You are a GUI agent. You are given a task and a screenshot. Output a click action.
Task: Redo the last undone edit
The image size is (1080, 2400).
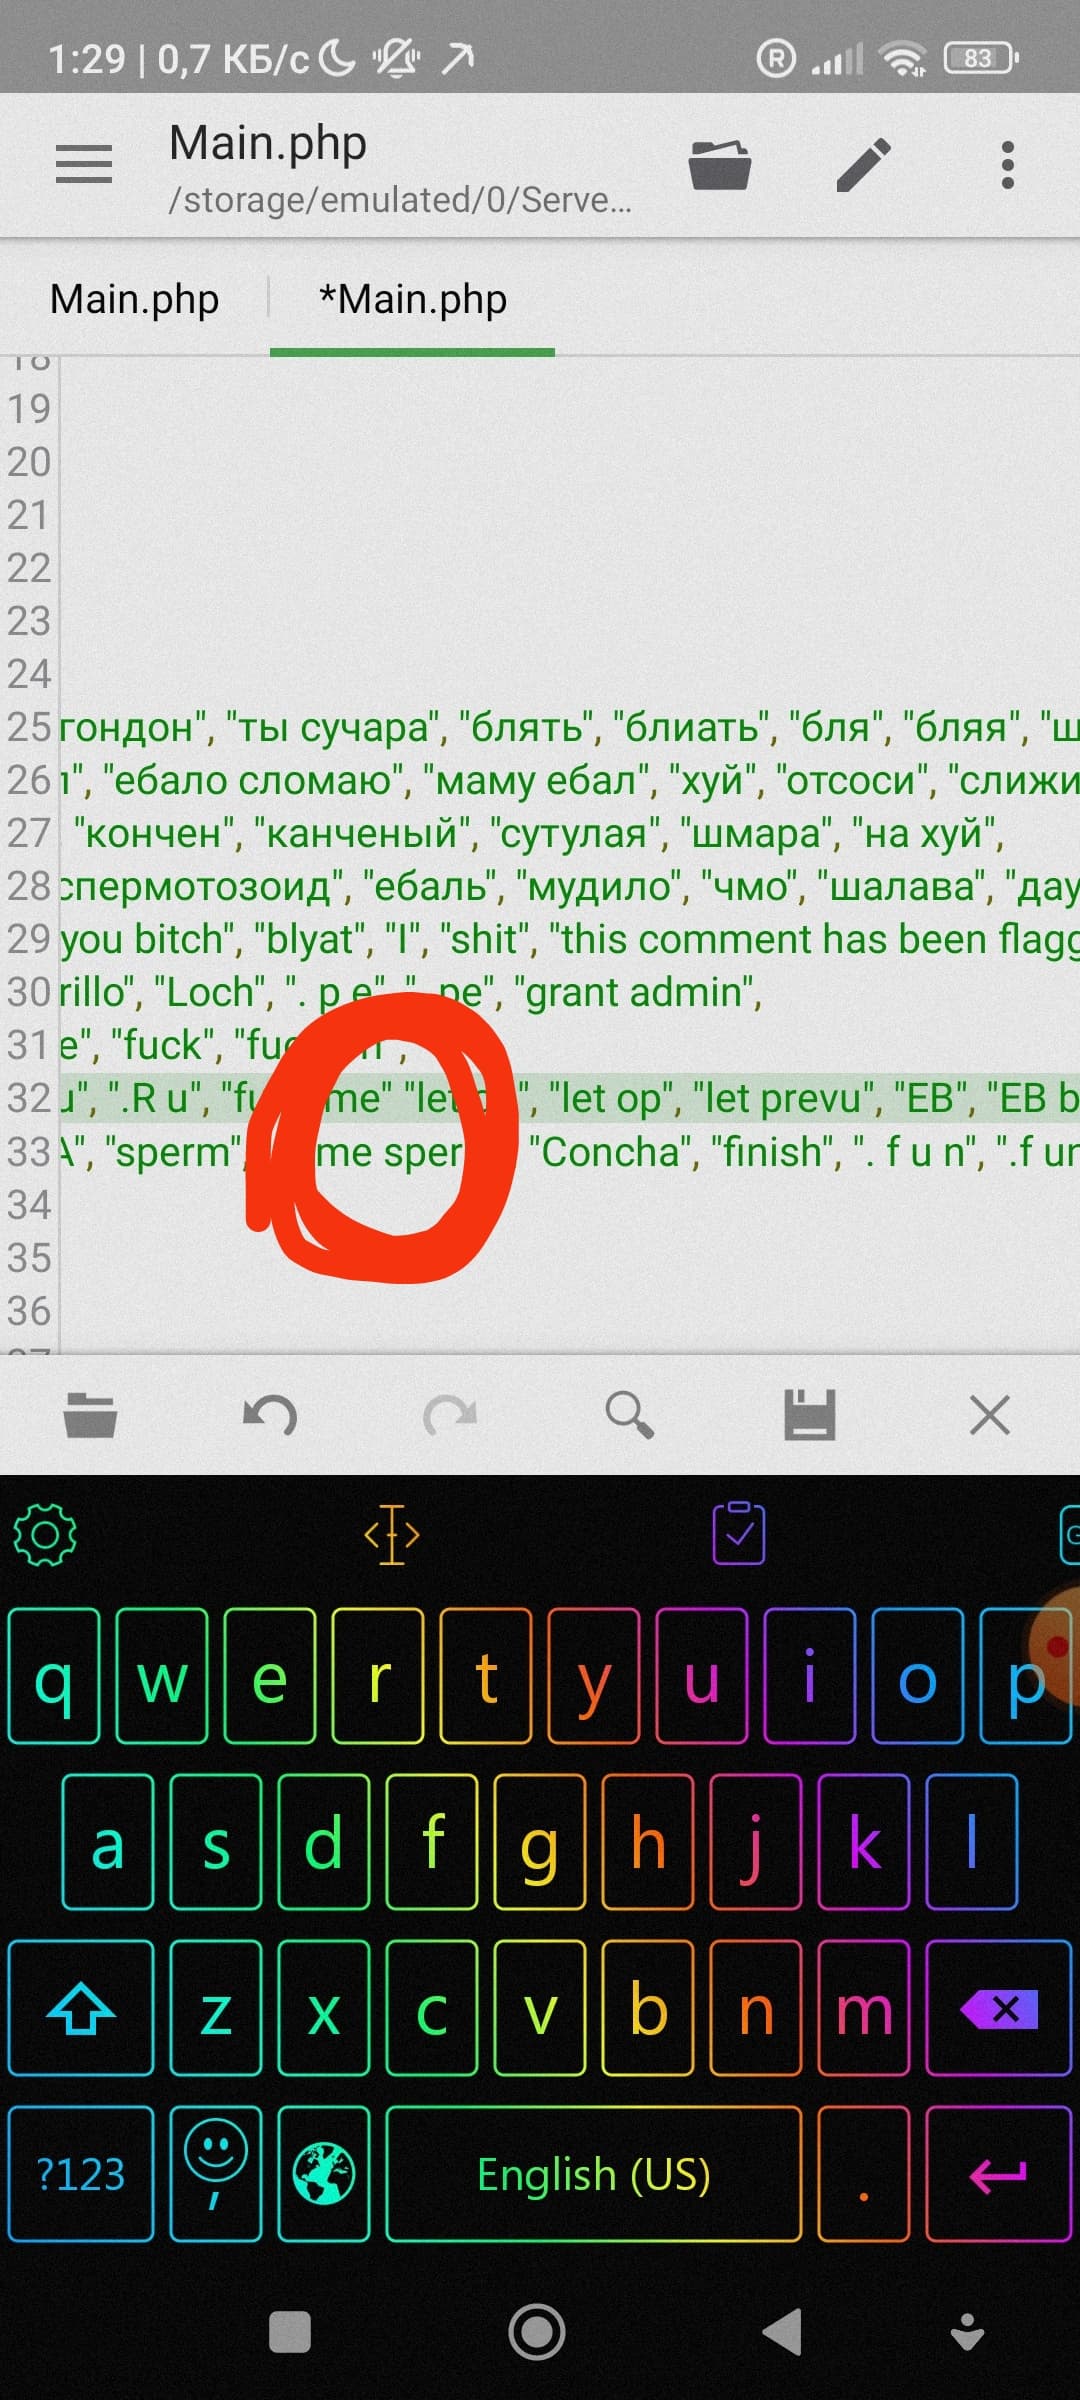coord(450,1414)
